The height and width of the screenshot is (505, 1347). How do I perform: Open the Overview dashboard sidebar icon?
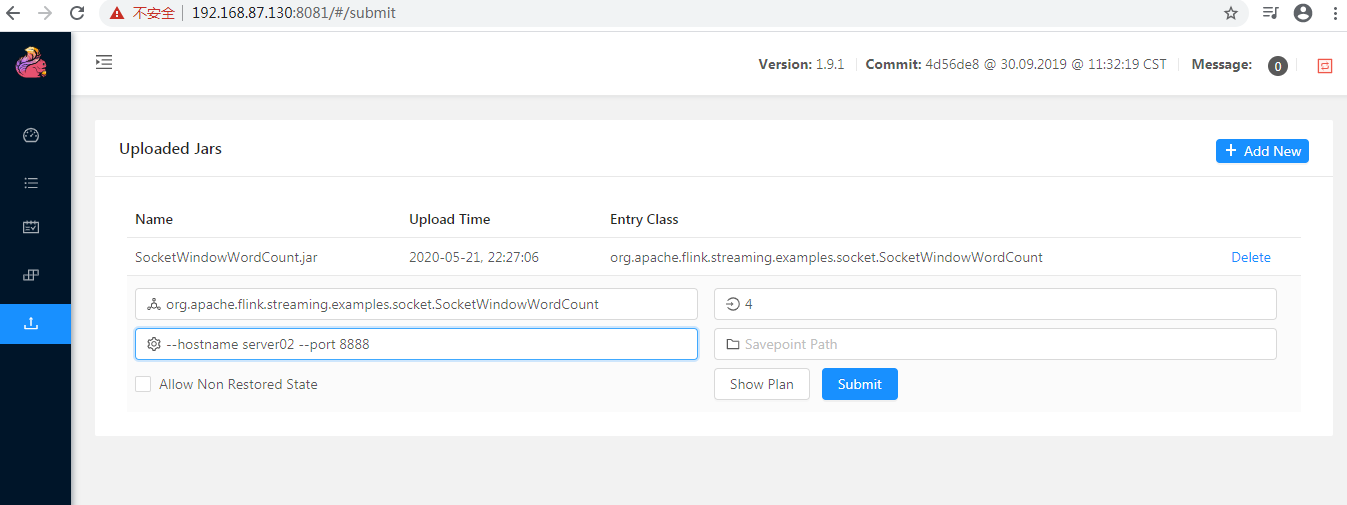31,136
